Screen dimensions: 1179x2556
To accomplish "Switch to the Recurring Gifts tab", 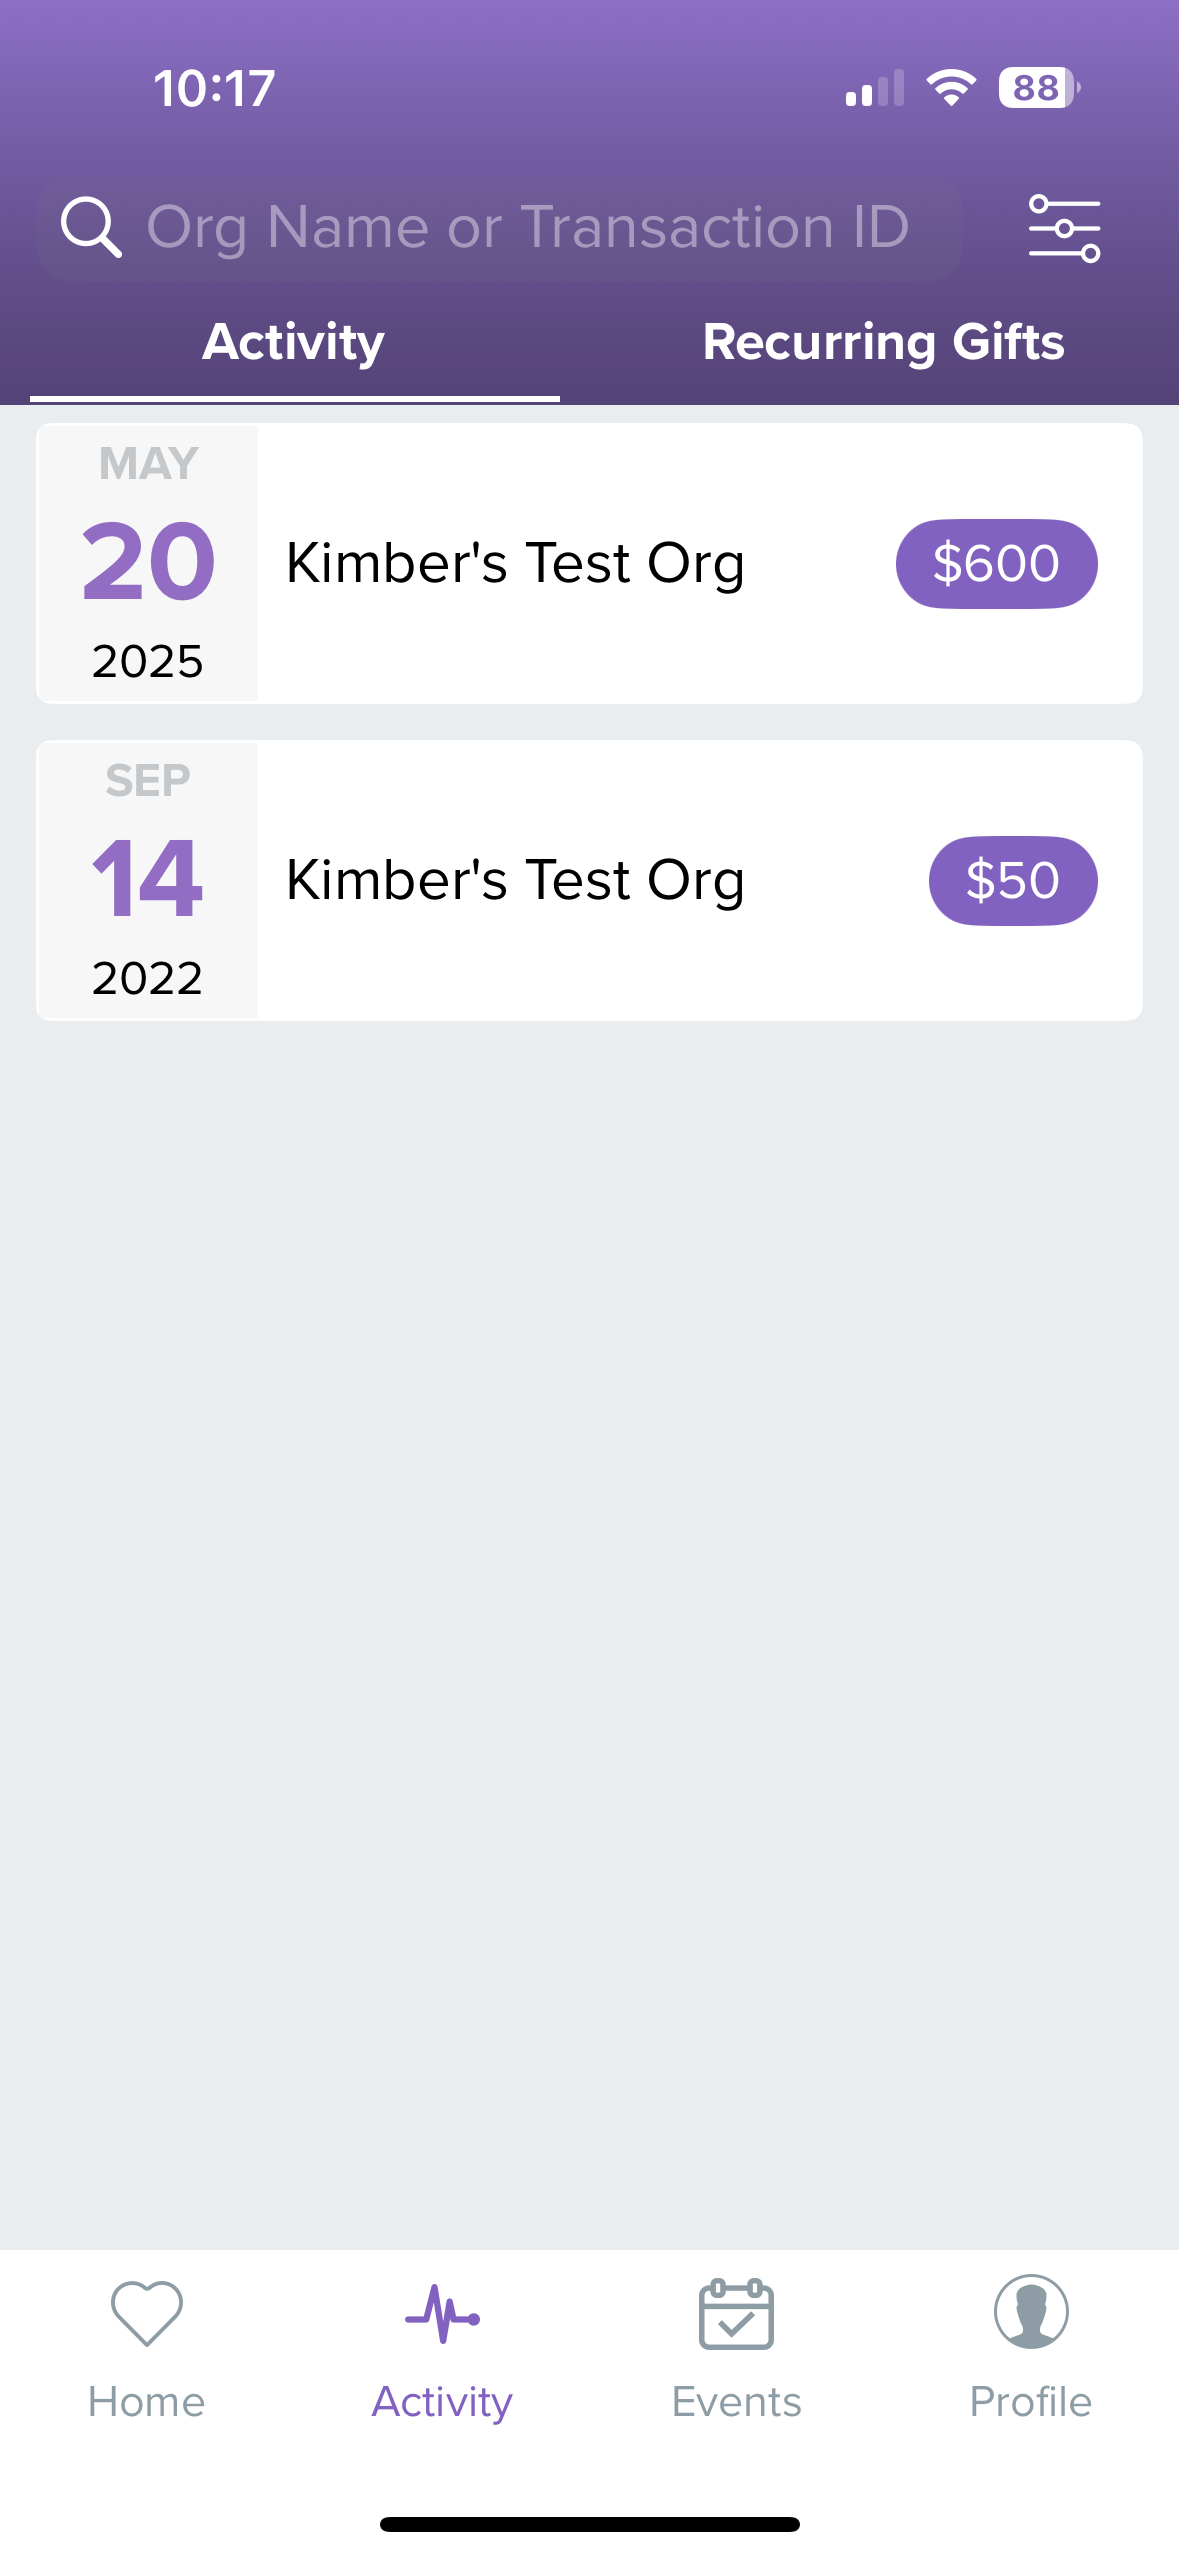I will pyautogui.click(x=883, y=342).
